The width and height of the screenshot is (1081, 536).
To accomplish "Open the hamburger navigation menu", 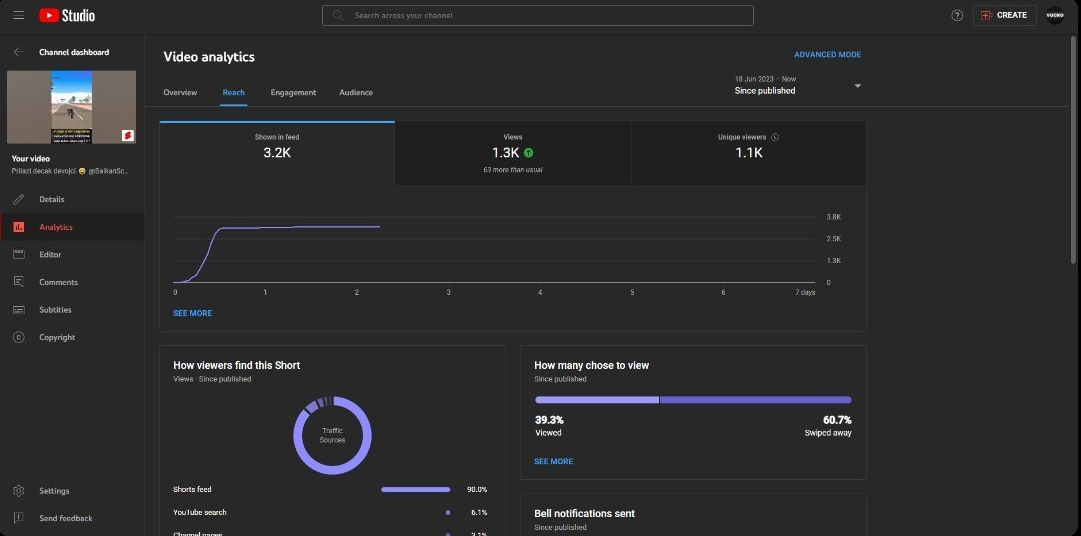I will pyautogui.click(x=18, y=15).
